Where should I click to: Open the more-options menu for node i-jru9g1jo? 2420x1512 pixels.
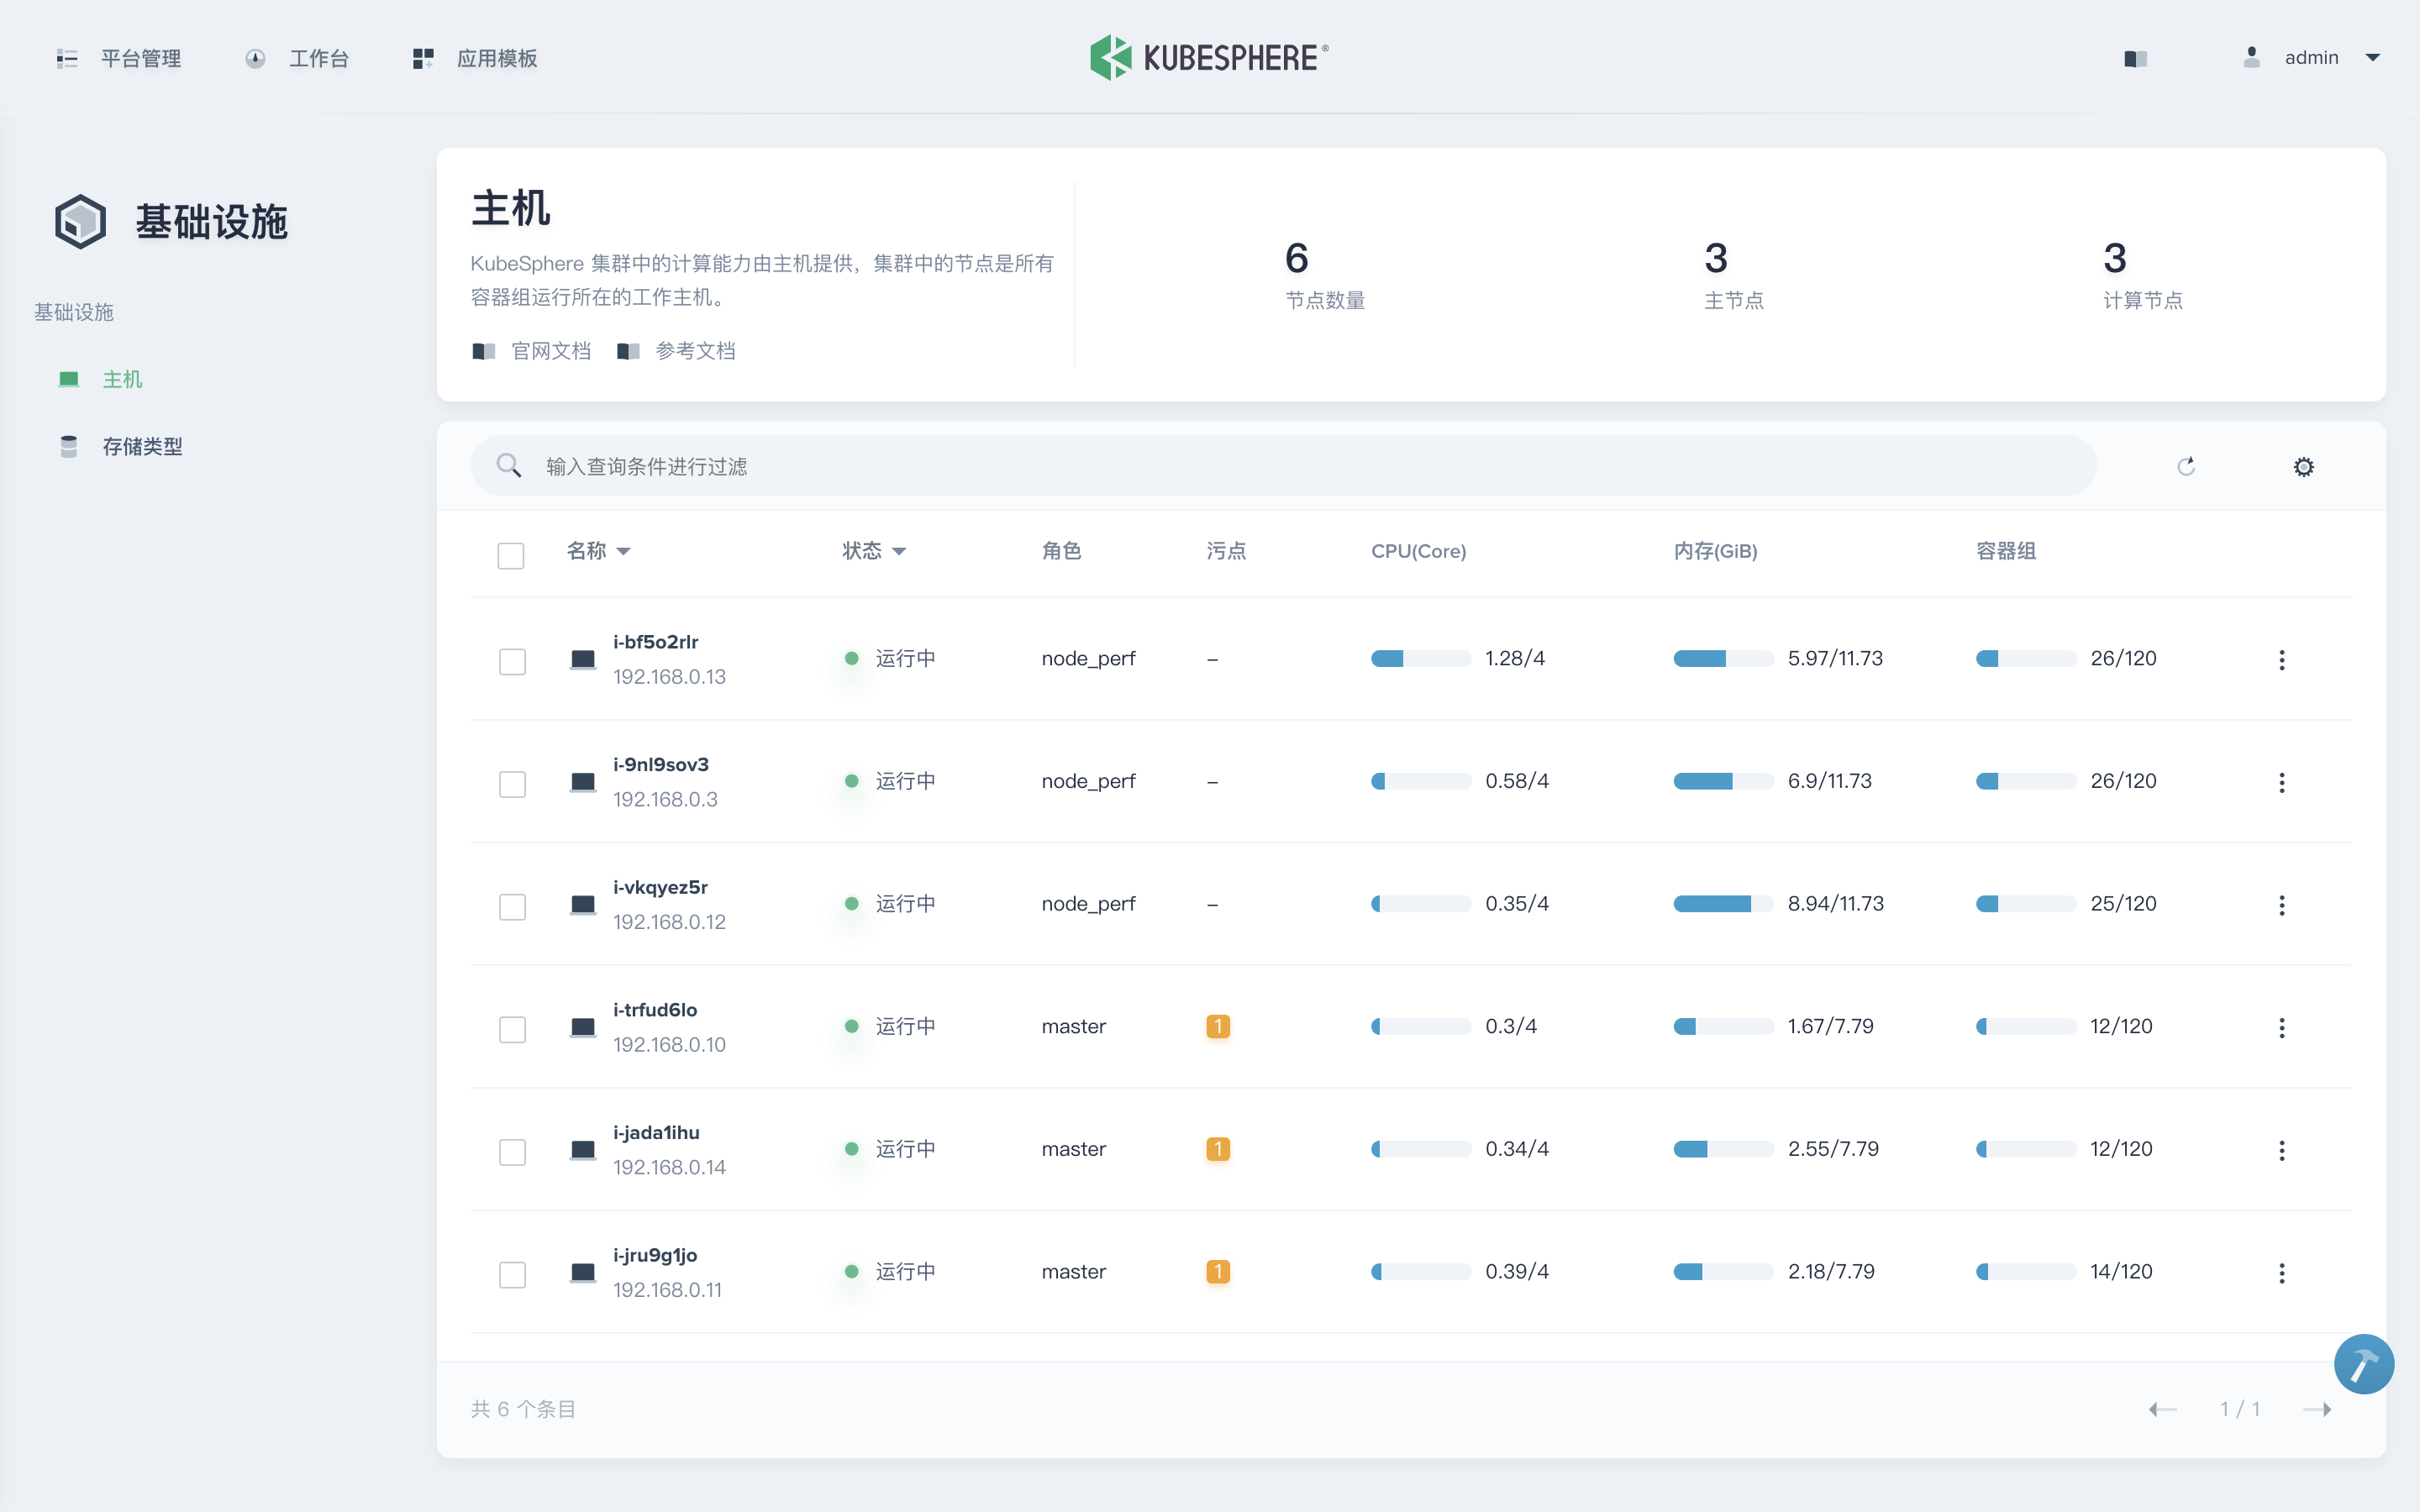pyautogui.click(x=2283, y=1271)
